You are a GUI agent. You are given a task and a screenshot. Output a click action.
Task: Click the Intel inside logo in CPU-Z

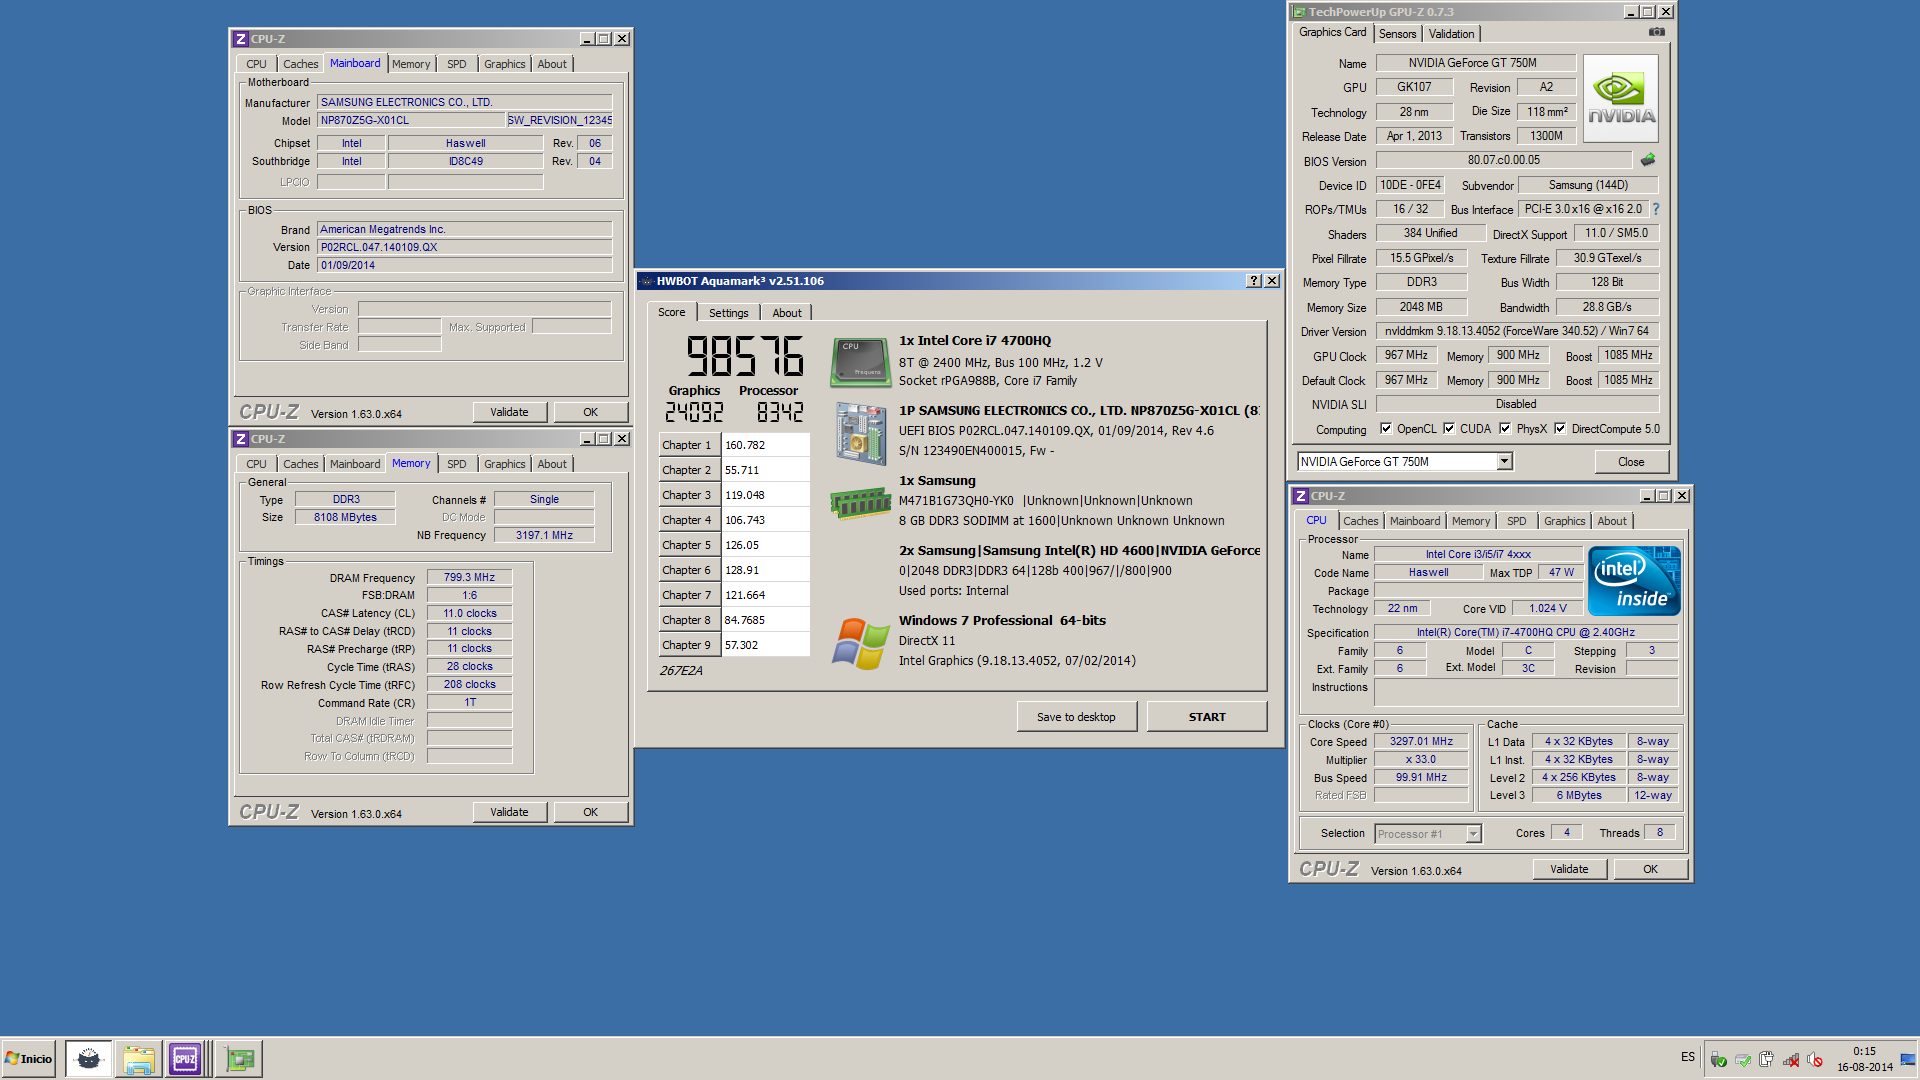pyautogui.click(x=1634, y=581)
